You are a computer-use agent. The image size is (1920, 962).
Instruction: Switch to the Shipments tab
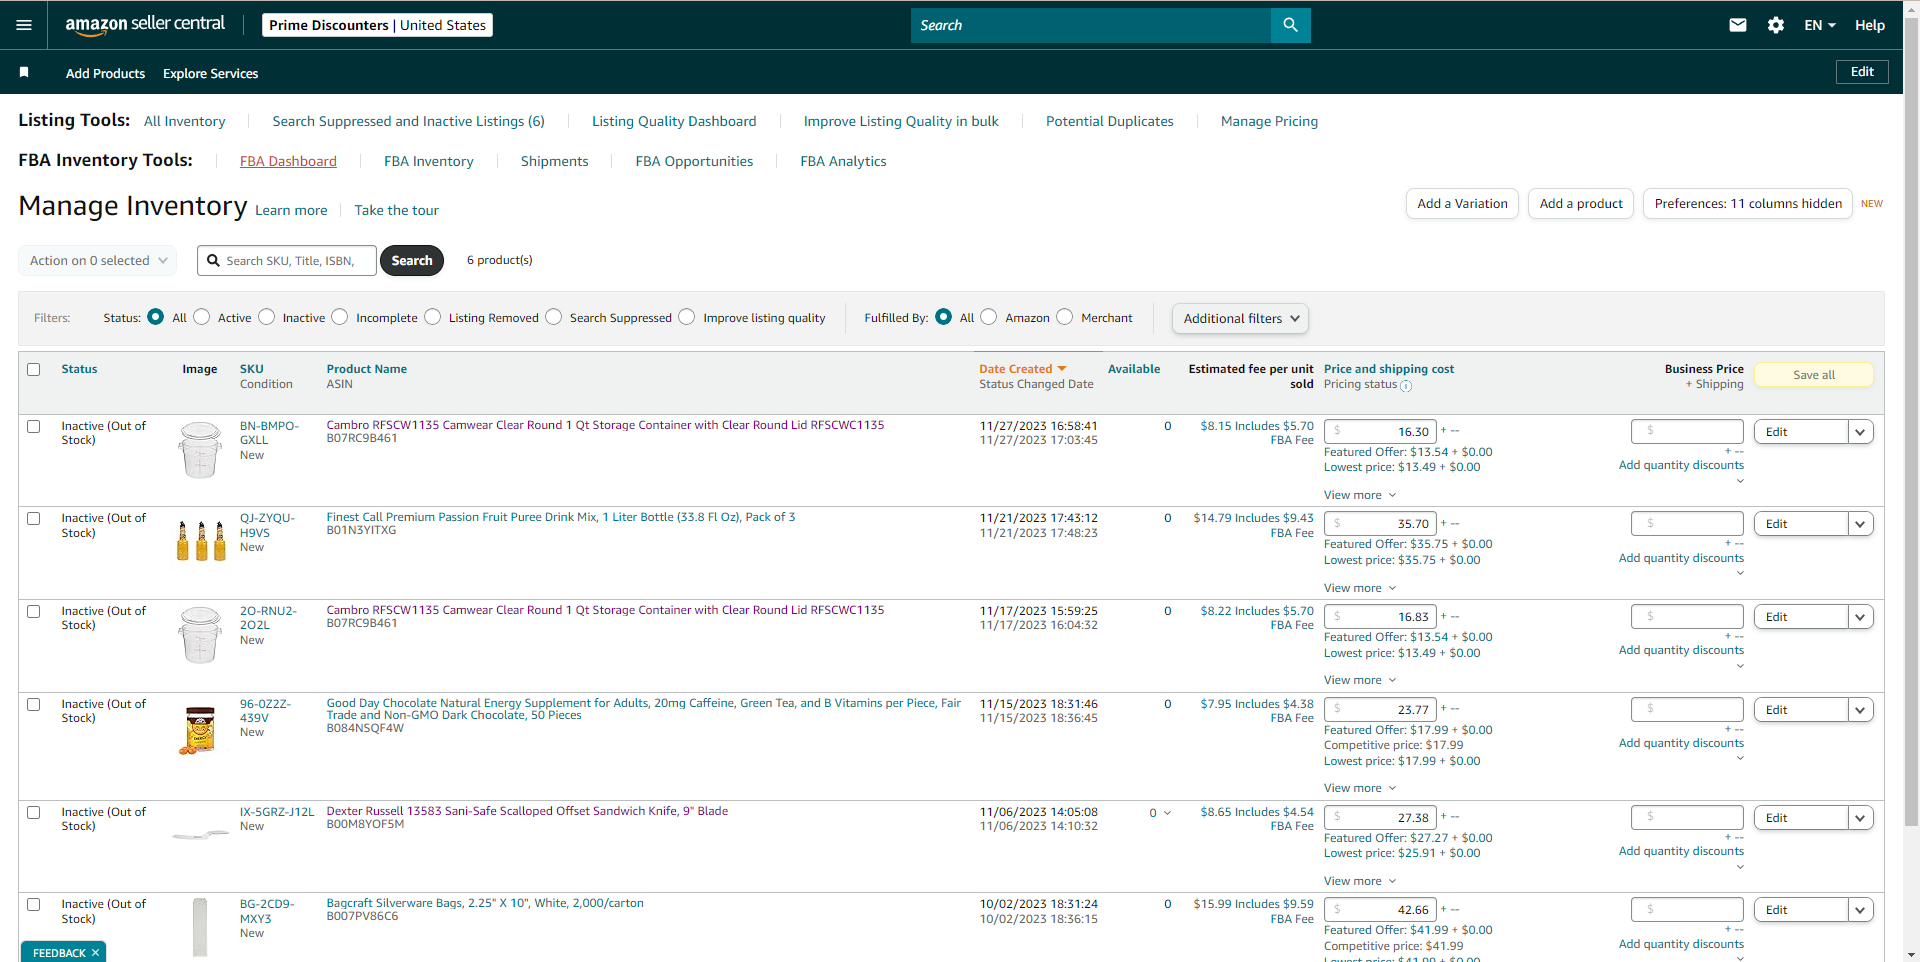point(554,161)
